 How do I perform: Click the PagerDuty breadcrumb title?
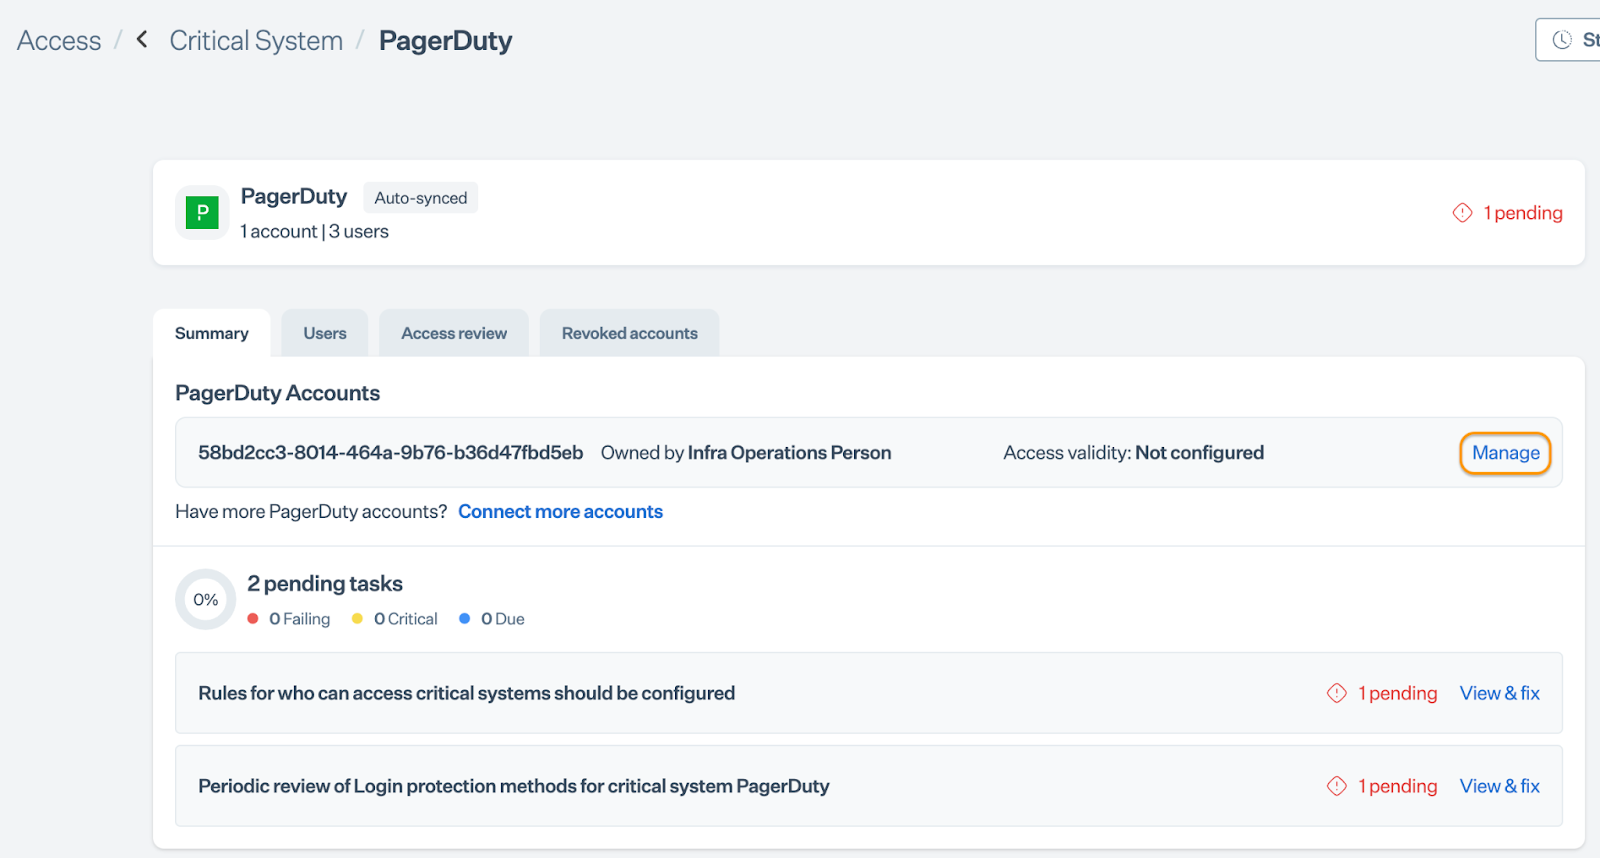(x=446, y=41)
